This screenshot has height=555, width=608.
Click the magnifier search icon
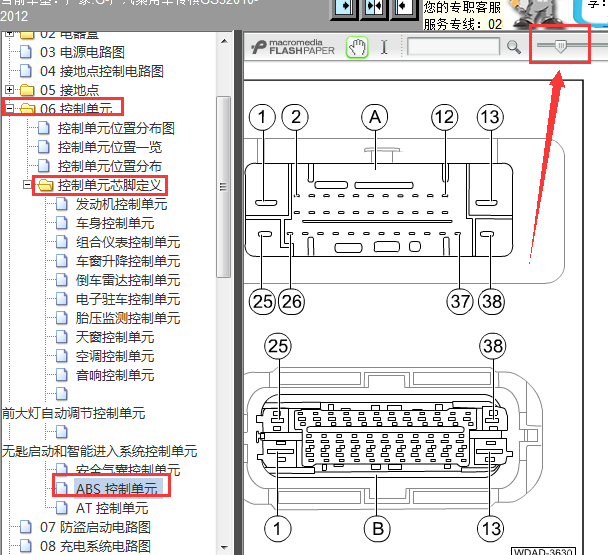click(x=514, y=47)
